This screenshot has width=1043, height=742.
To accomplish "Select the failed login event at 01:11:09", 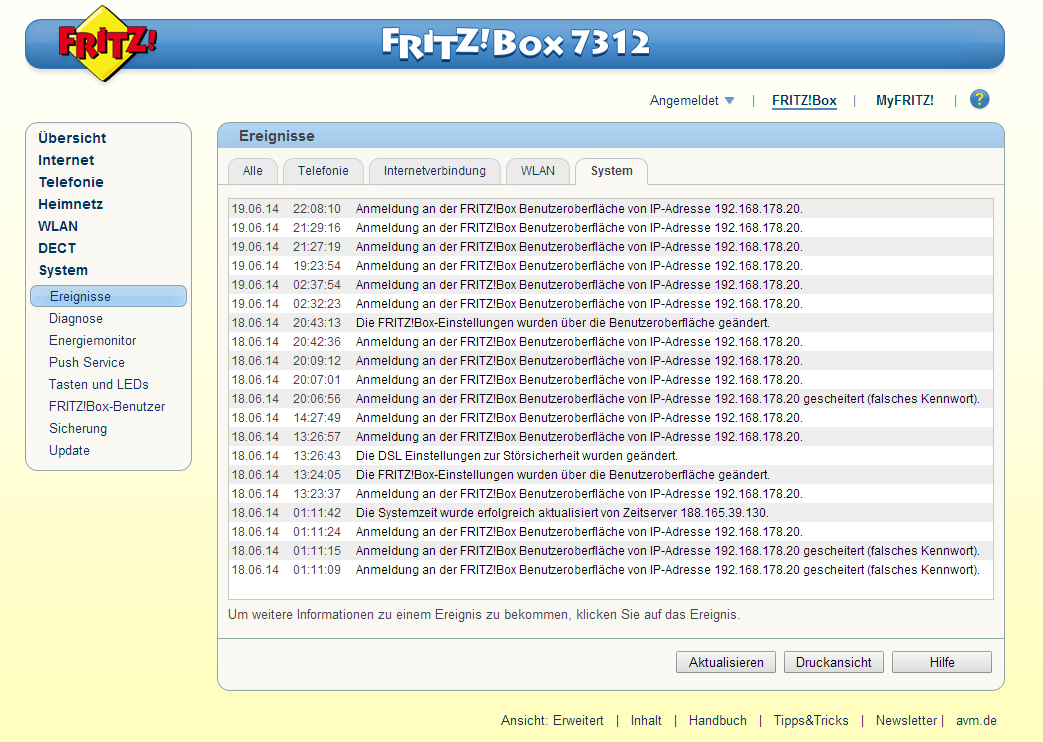I will tap(611, 570).
